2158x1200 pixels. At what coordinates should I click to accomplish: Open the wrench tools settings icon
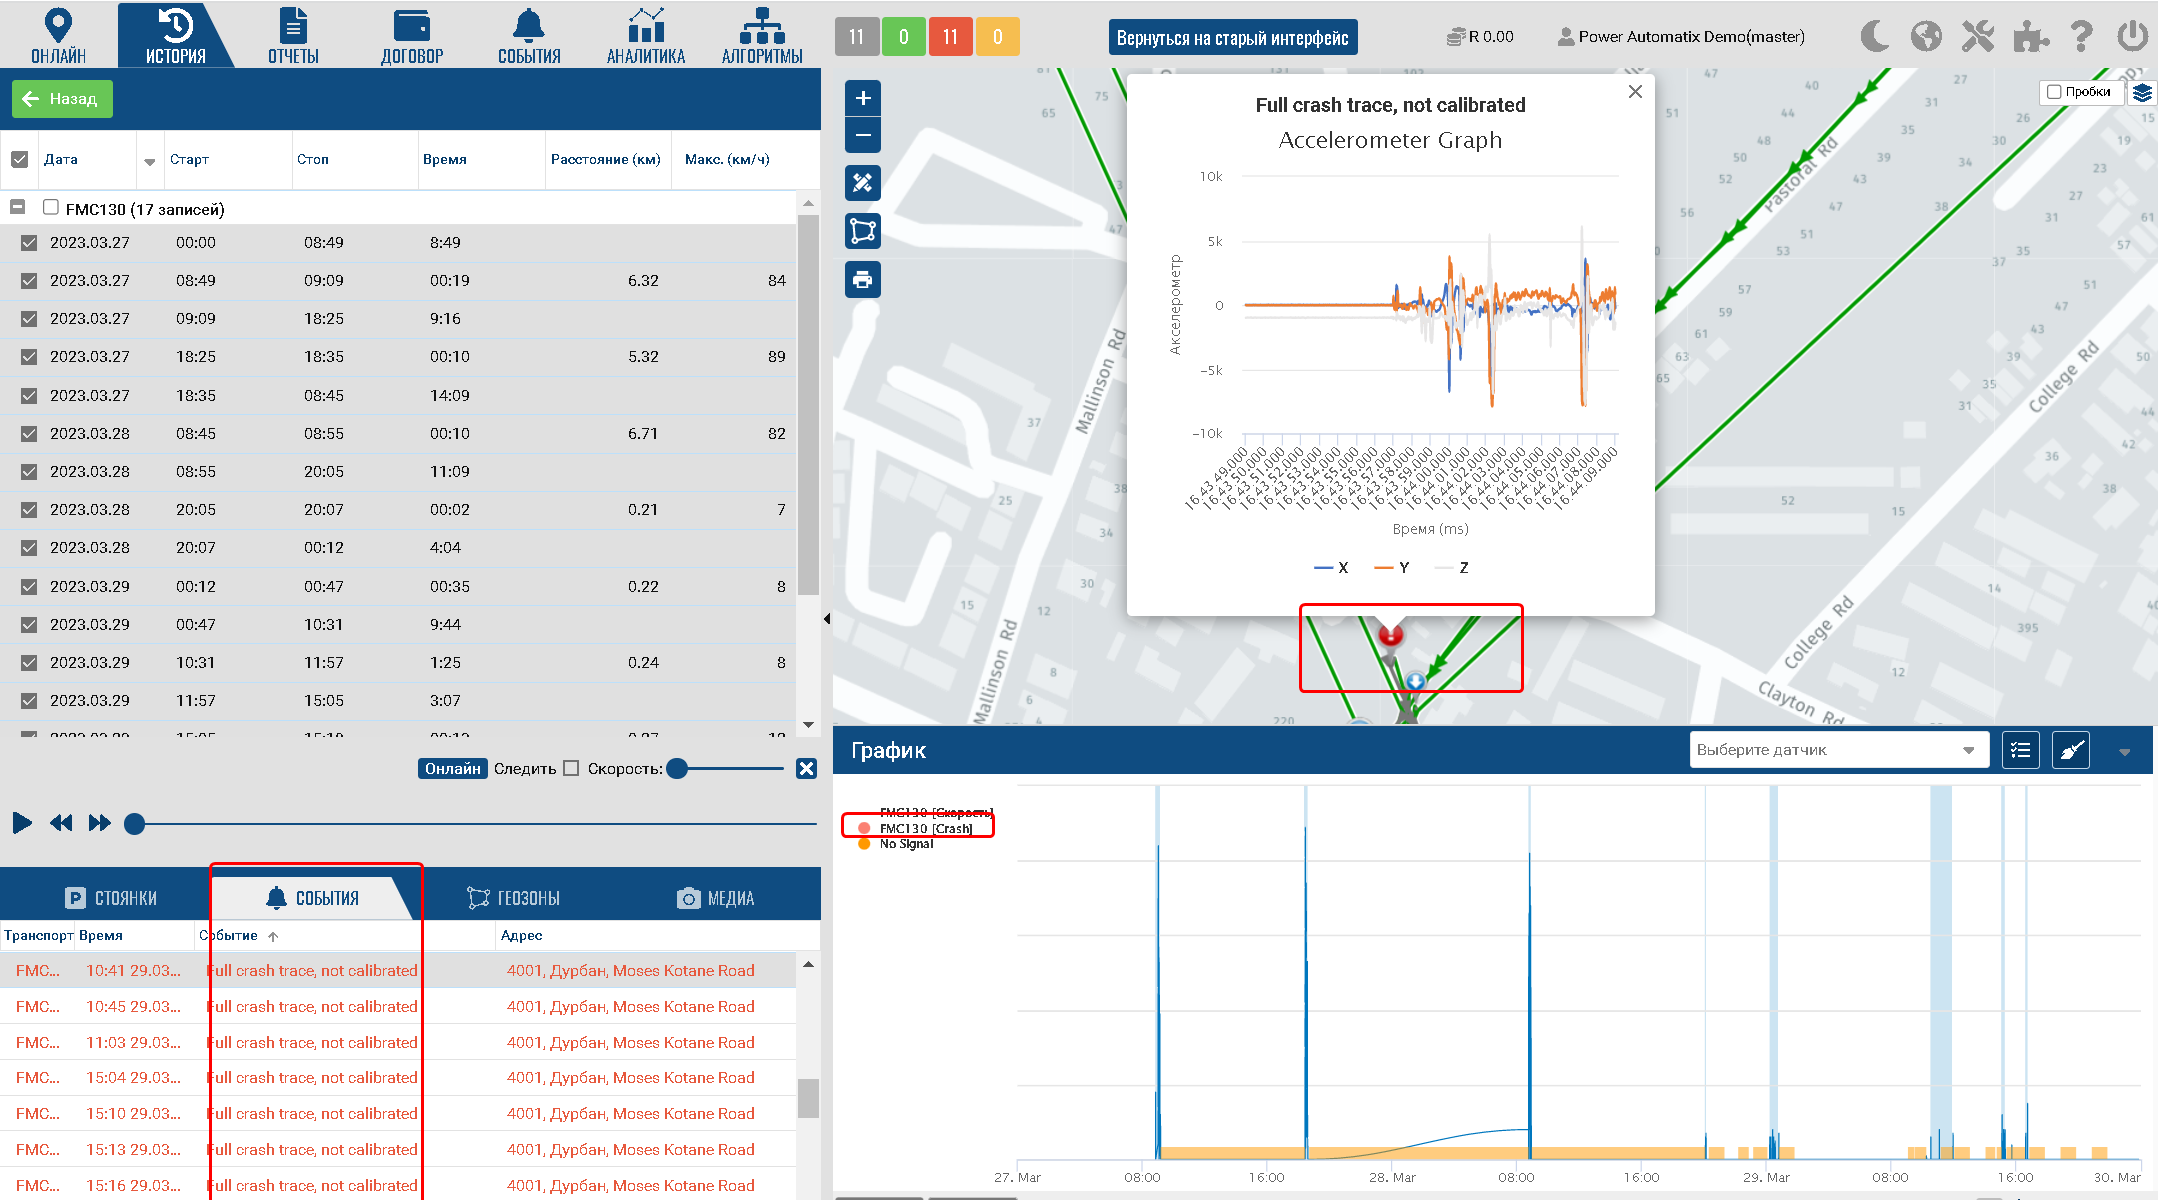(1977, 37)
